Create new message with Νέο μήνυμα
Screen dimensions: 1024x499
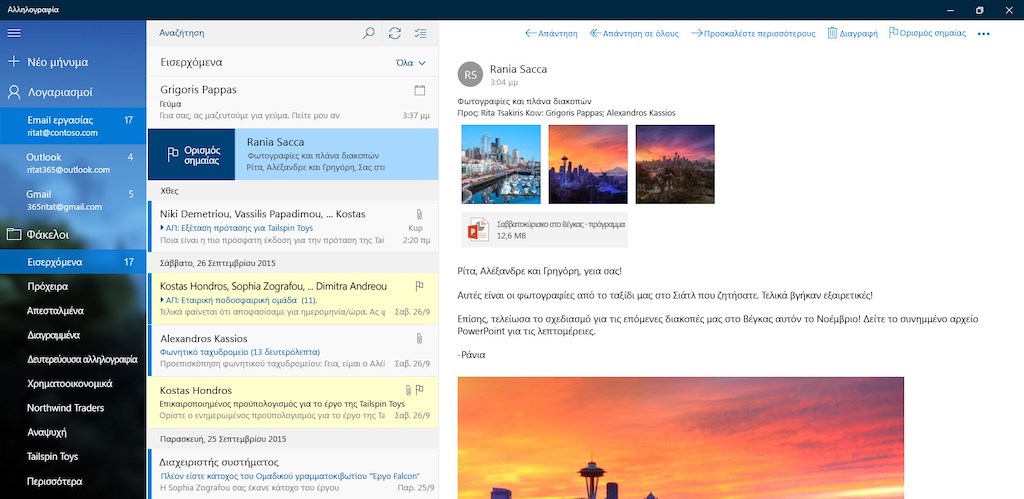pyautogui.click(x=60, y=62)
